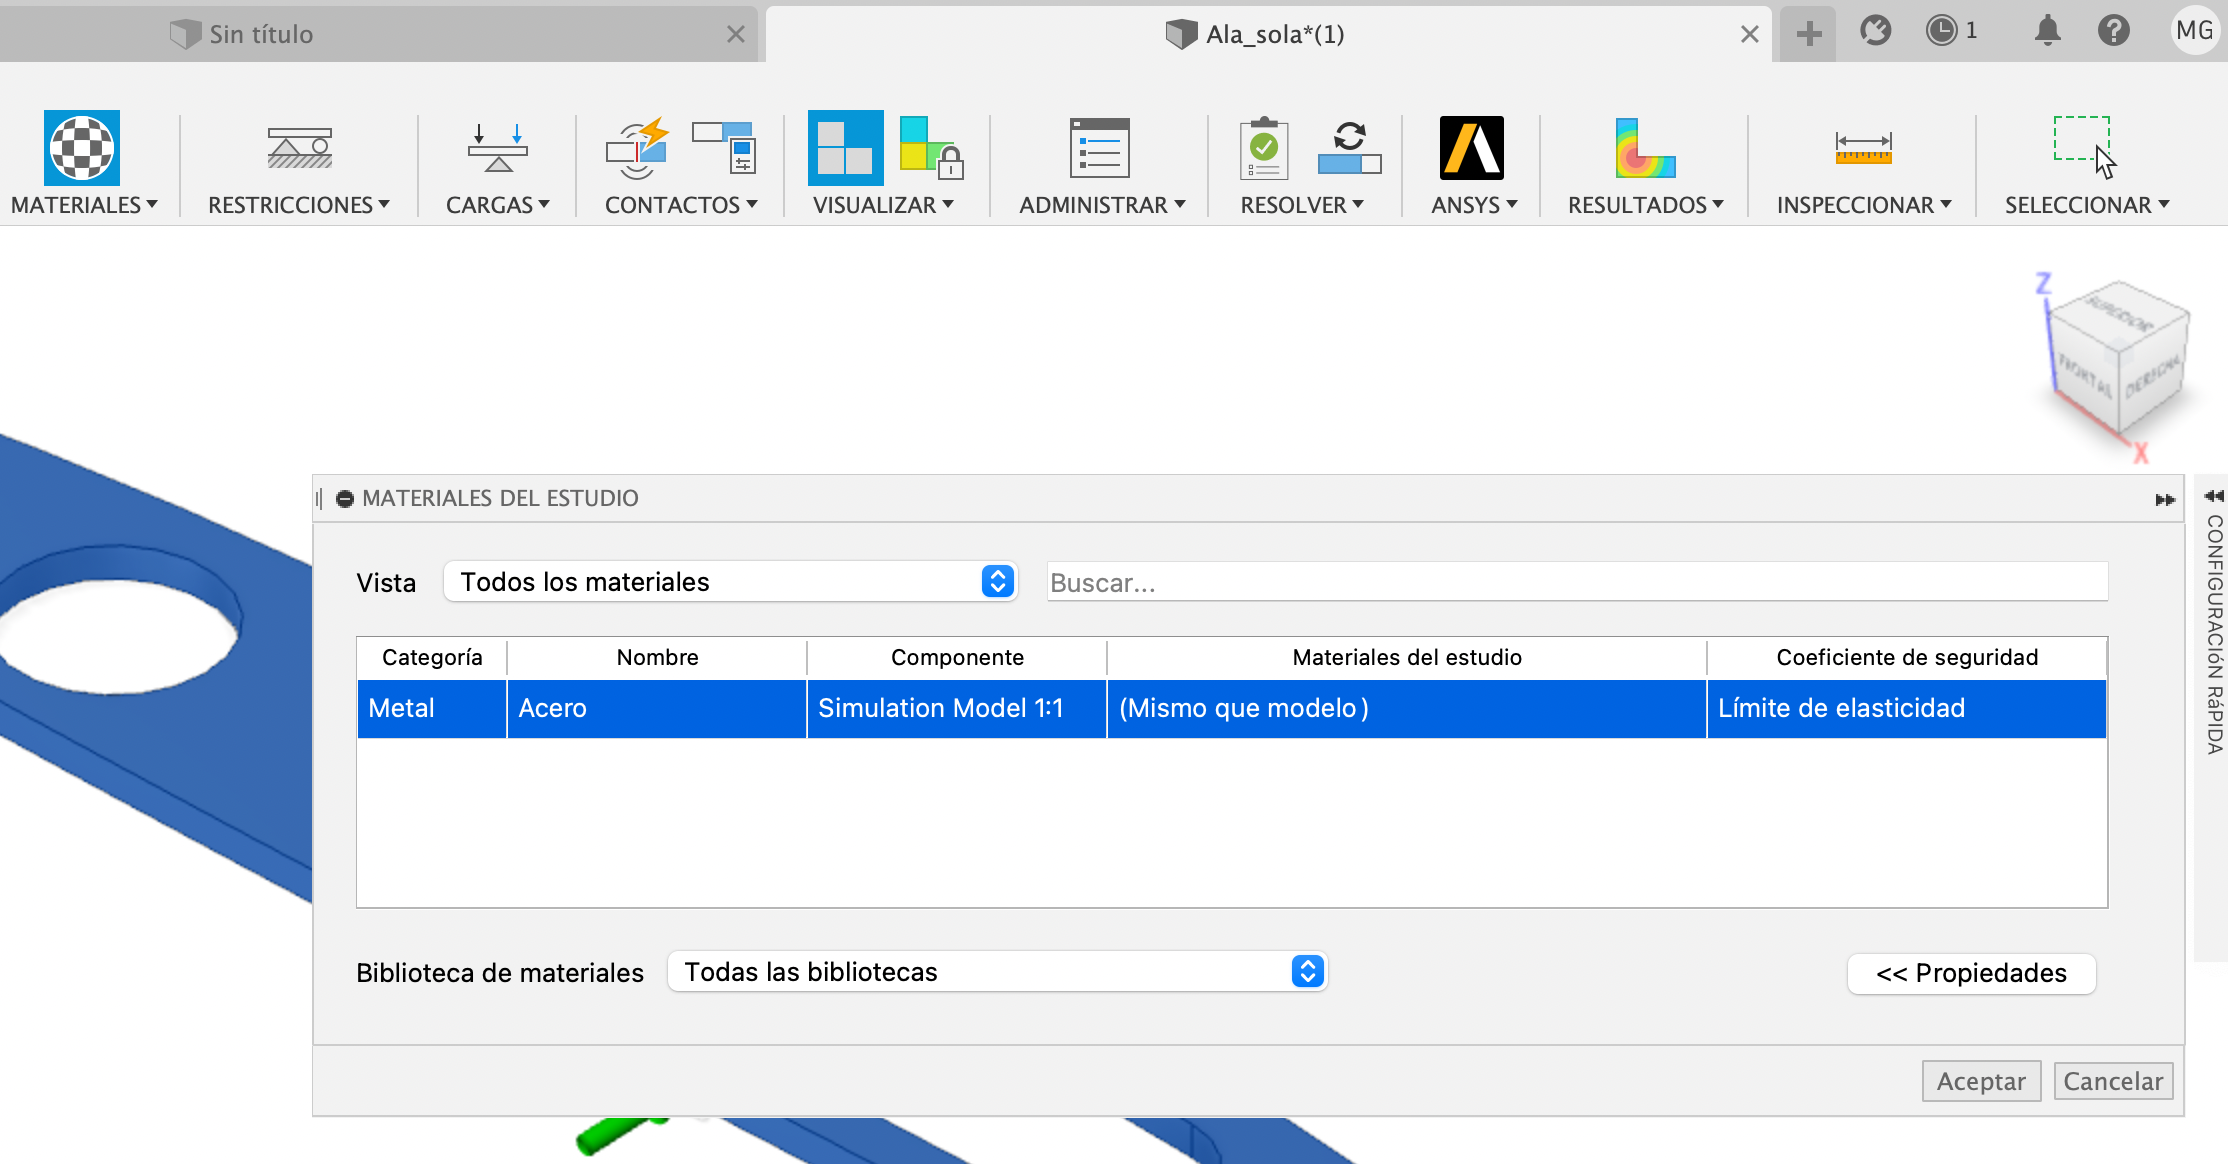Expand the Configuración rápida side panel arrows
Viewport: 2228px width, 1164px height.
pos(2213,496)
